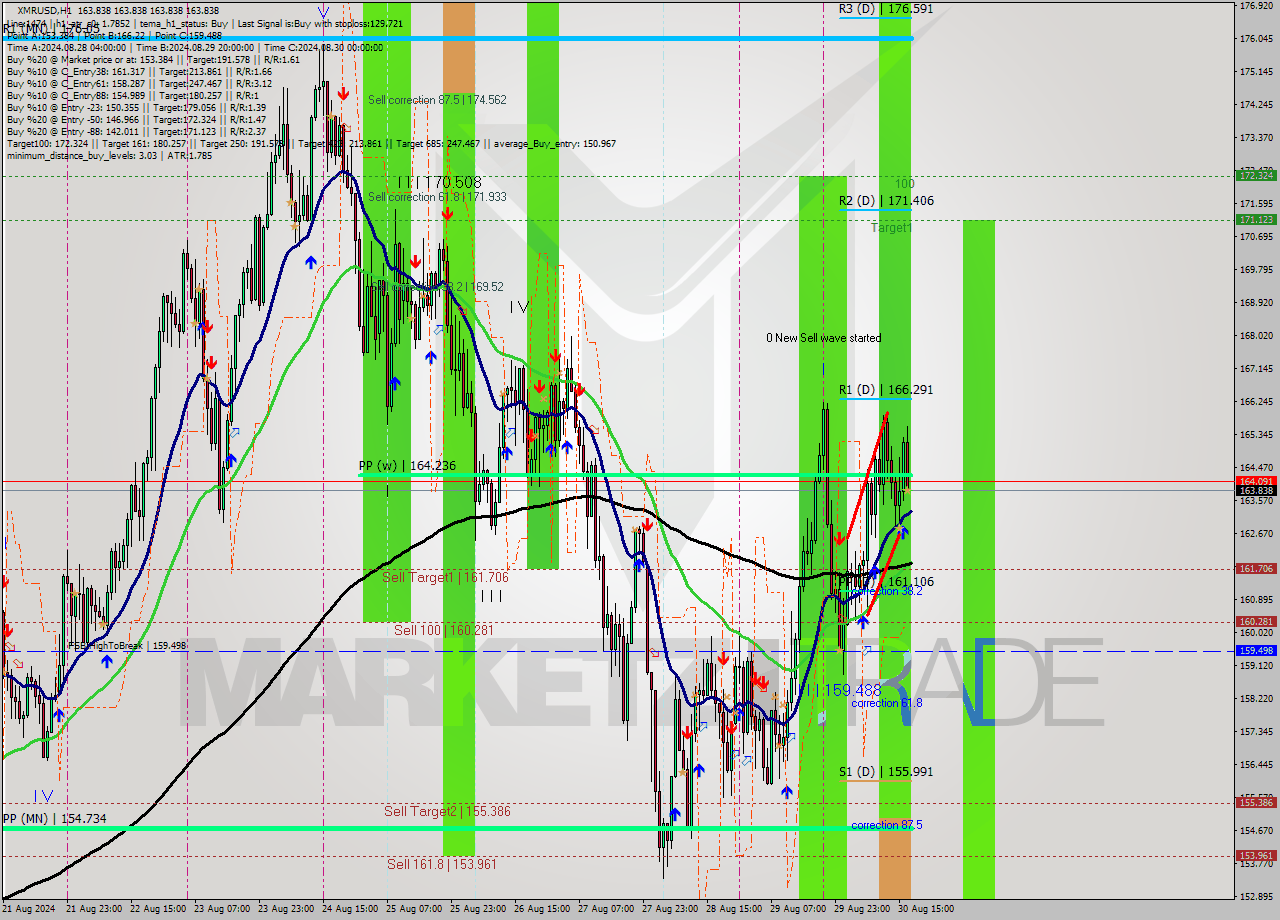Select the I I | 170.508 wave label
Image resolution: width=1280 pixels, height=920 pixels.
pyautogui.click(x=439, y=183)
